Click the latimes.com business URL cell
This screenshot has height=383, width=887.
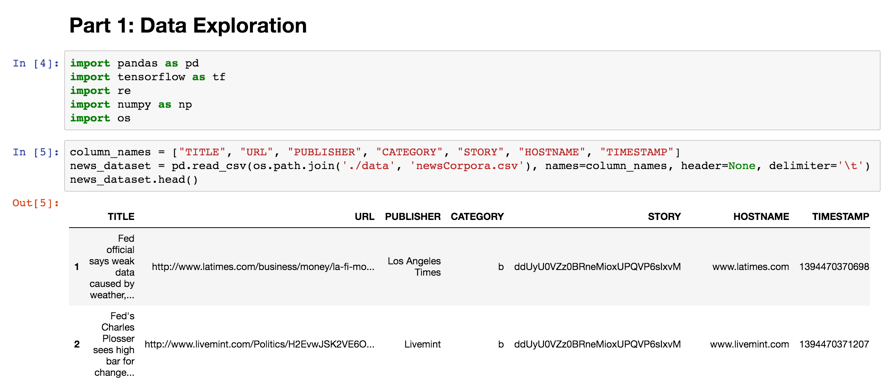coord(263,266)
